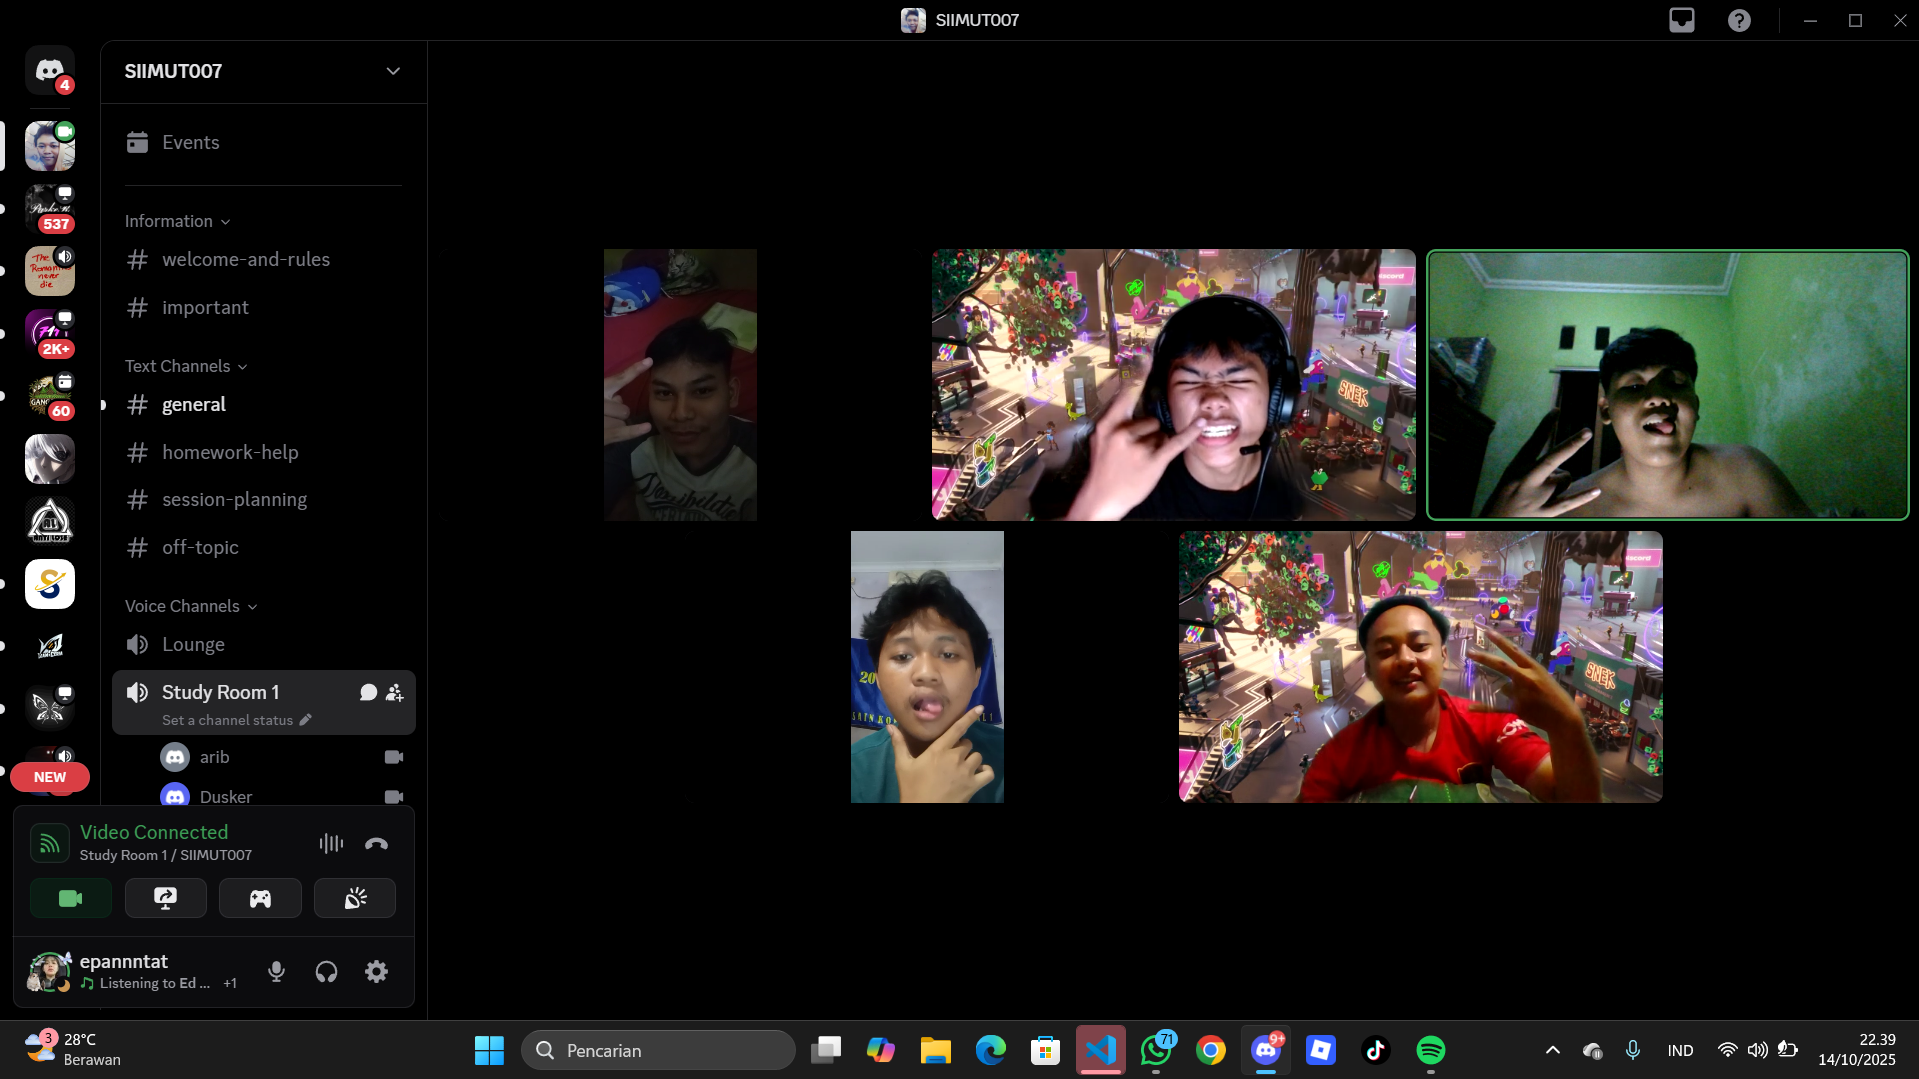Open noise suppression waveform icon
Viewport: 1919px width, 1079px height.
(331, 843)
